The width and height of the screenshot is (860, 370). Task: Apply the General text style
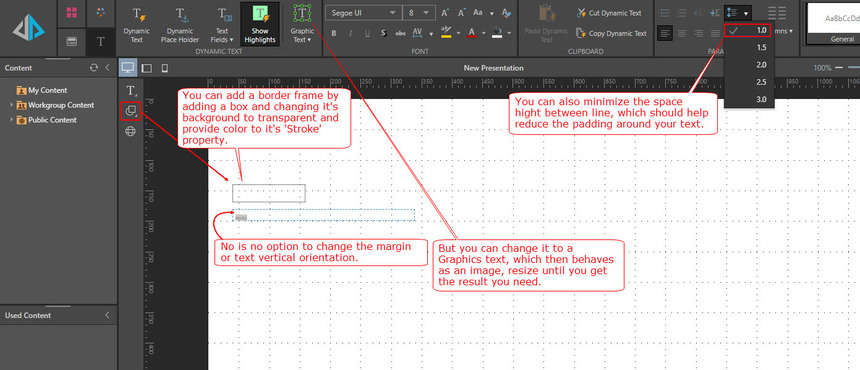(x=834, y=24)
